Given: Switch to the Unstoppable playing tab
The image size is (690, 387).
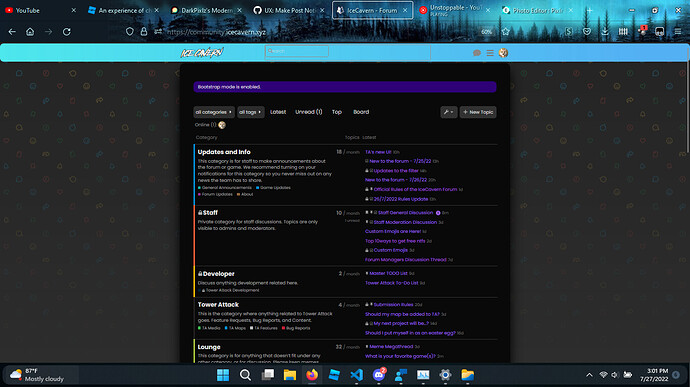Looking at the screenshot, I should (x=455, y=10).
